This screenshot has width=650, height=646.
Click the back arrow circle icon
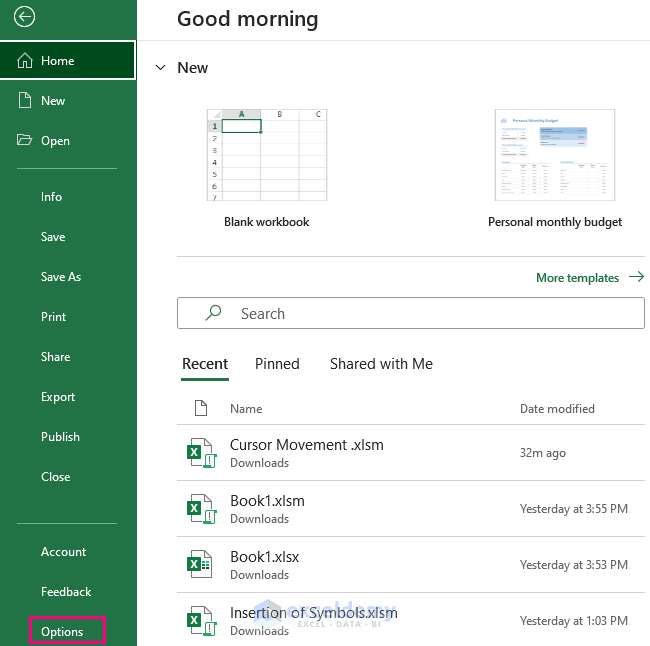26,17
